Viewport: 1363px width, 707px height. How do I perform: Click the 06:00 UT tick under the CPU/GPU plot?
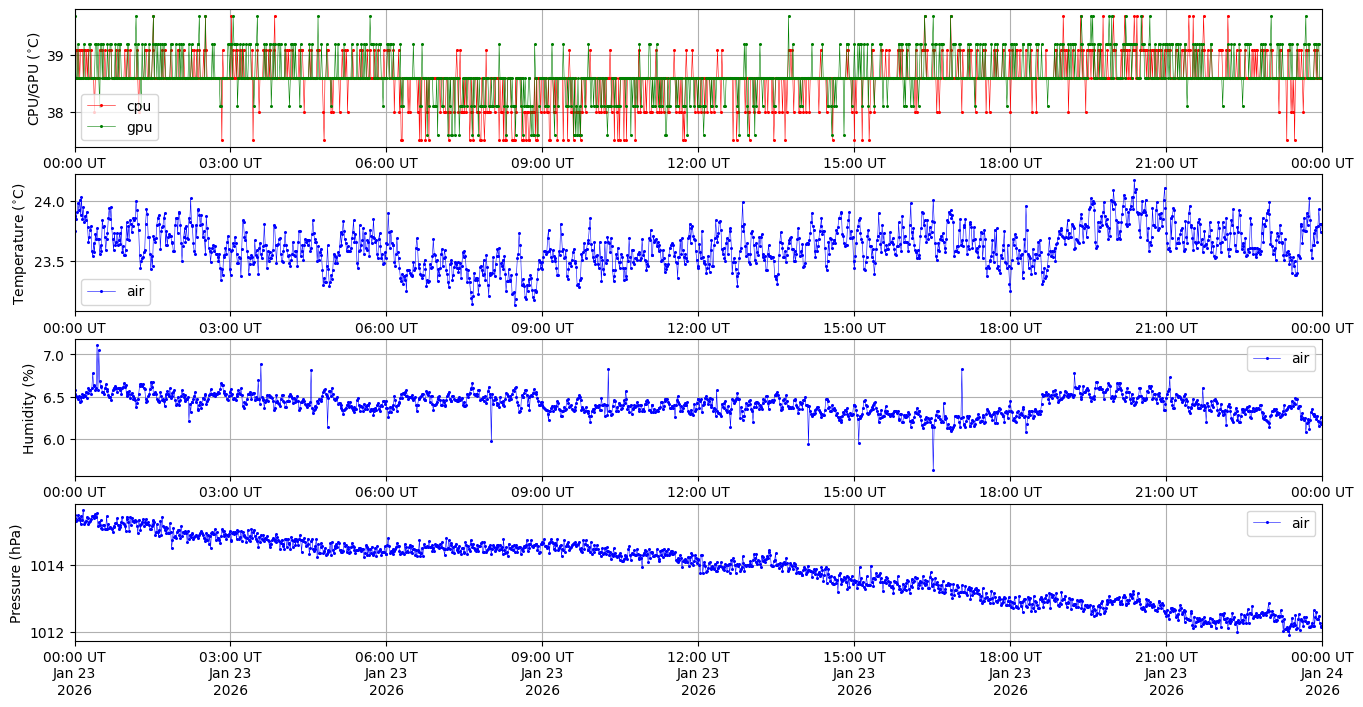coord(386,163)
